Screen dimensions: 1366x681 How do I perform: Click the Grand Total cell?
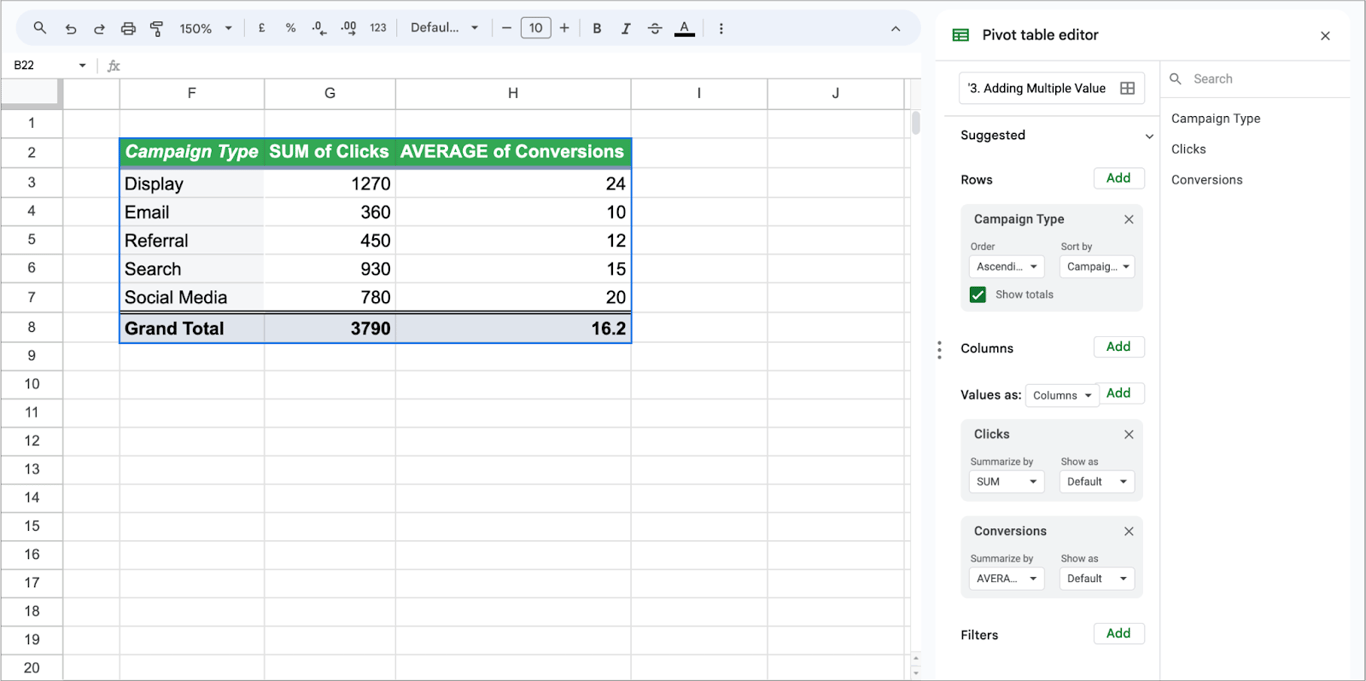click(x=192, y=328)
